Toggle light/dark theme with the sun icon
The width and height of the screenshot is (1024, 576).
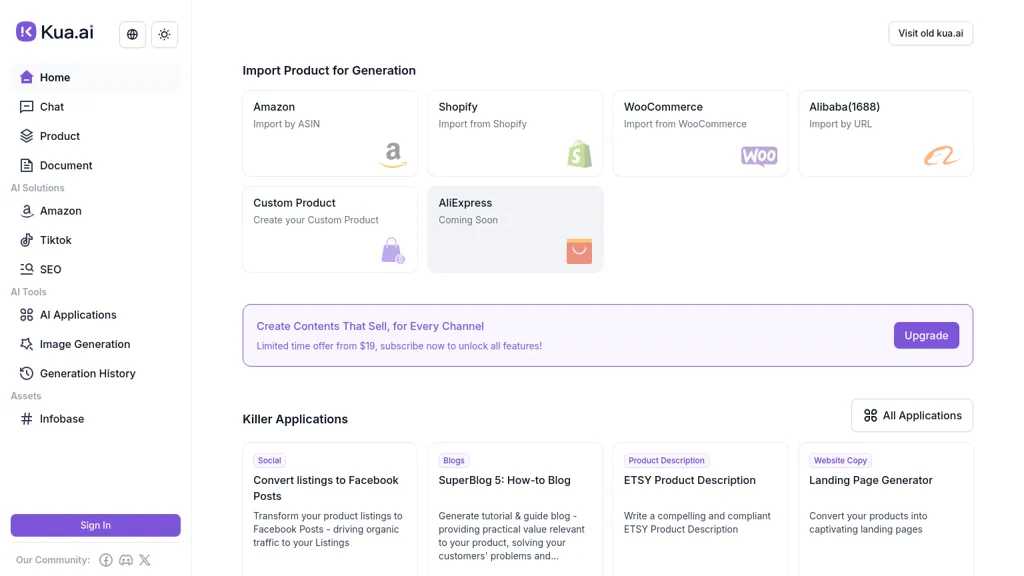[164, 33]
